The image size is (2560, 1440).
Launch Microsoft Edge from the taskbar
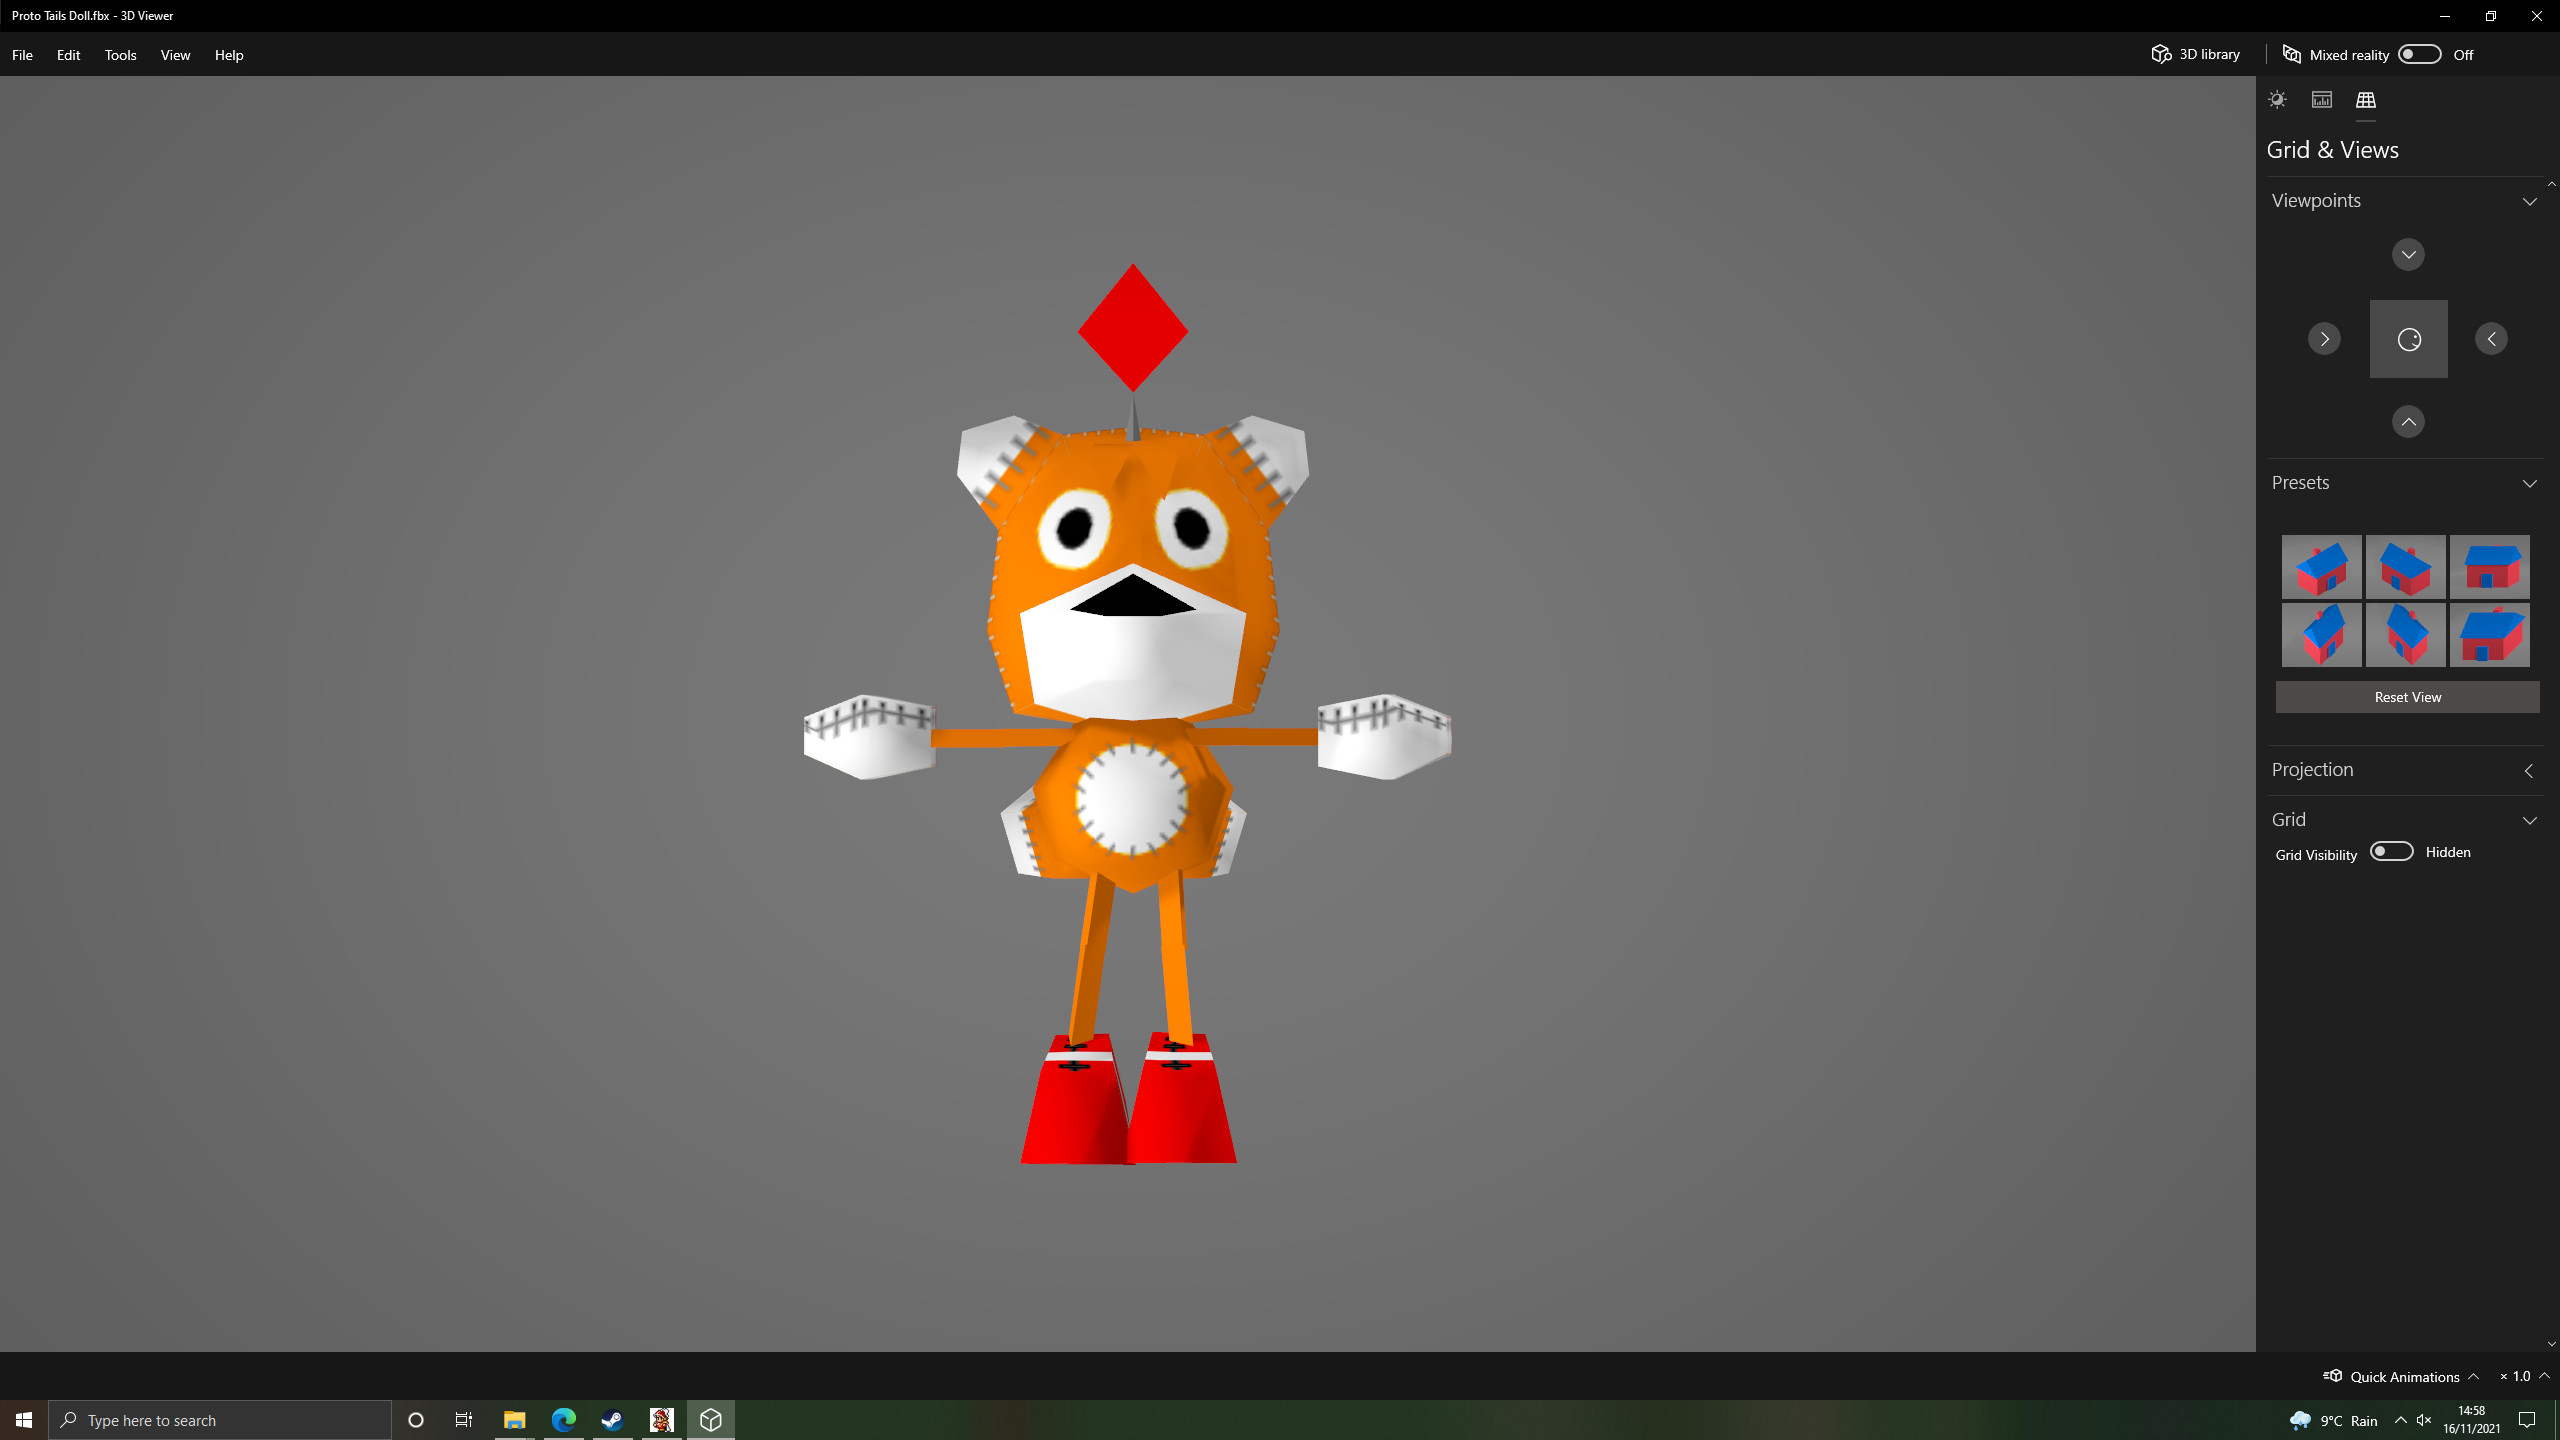pyautogui.click(x=563, y=1420)
